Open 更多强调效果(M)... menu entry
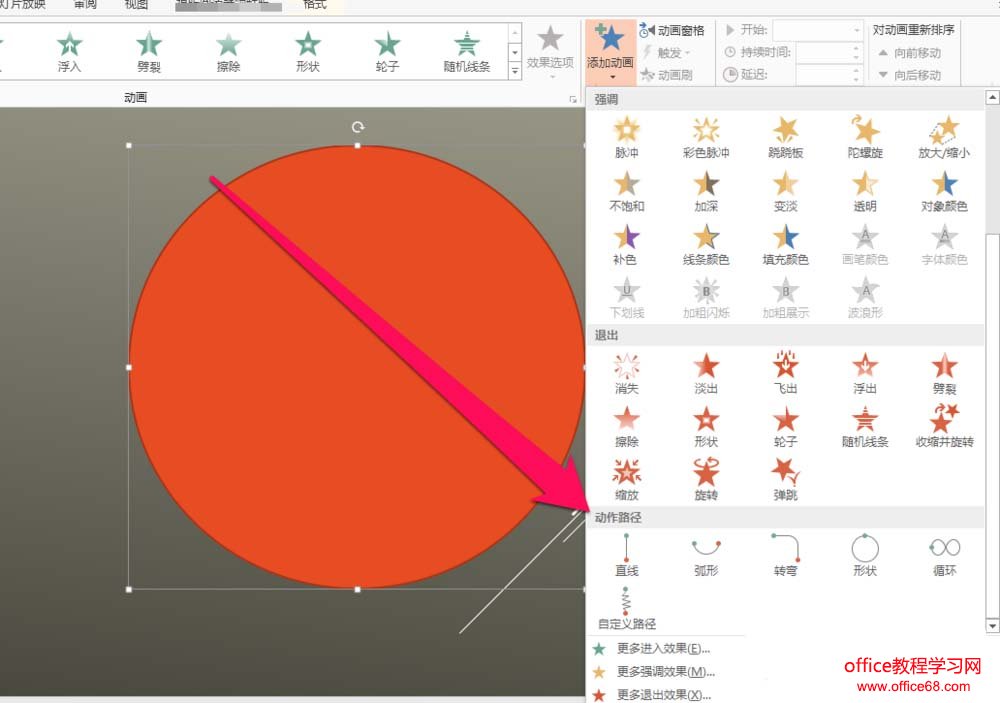The width and height of the screenshot is (1000, 703). [x=665, y=672]
